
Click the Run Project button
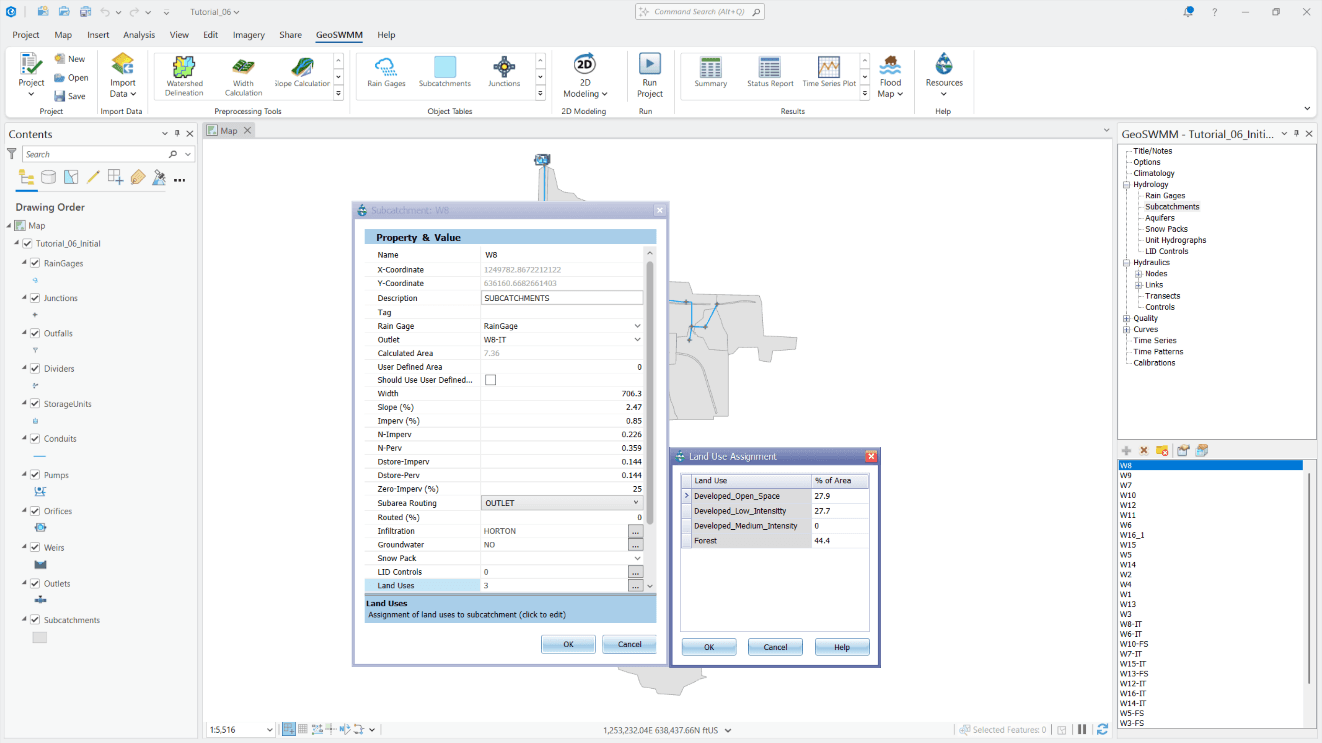click(x=649, y=73)
